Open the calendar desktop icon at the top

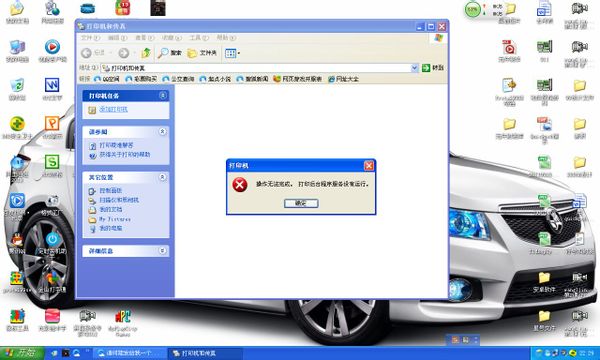click(x=122, y=7)
